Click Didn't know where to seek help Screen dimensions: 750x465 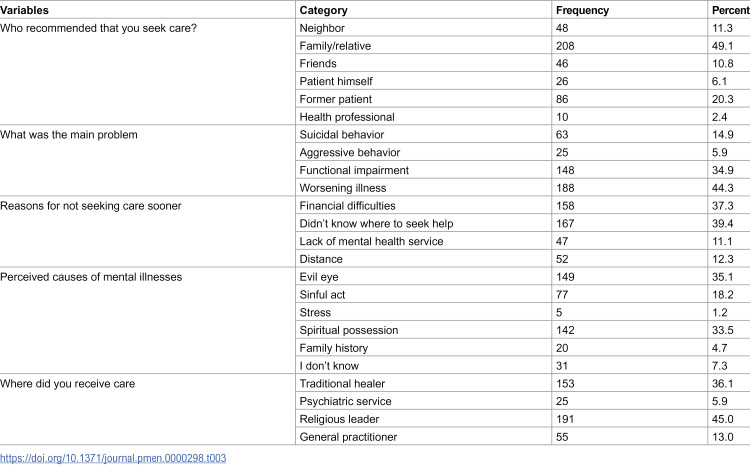coord(376,223)
